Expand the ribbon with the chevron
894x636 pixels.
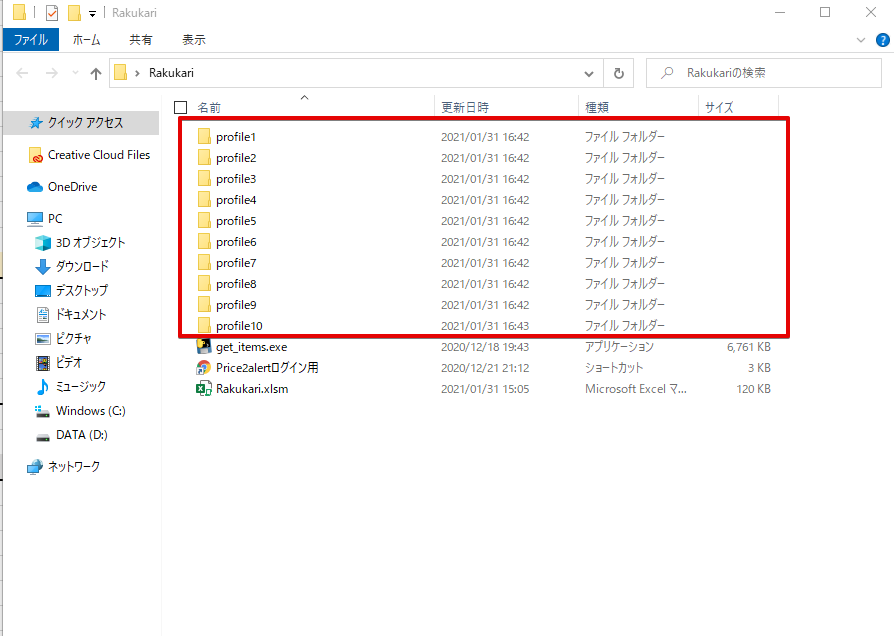(862, 40)
